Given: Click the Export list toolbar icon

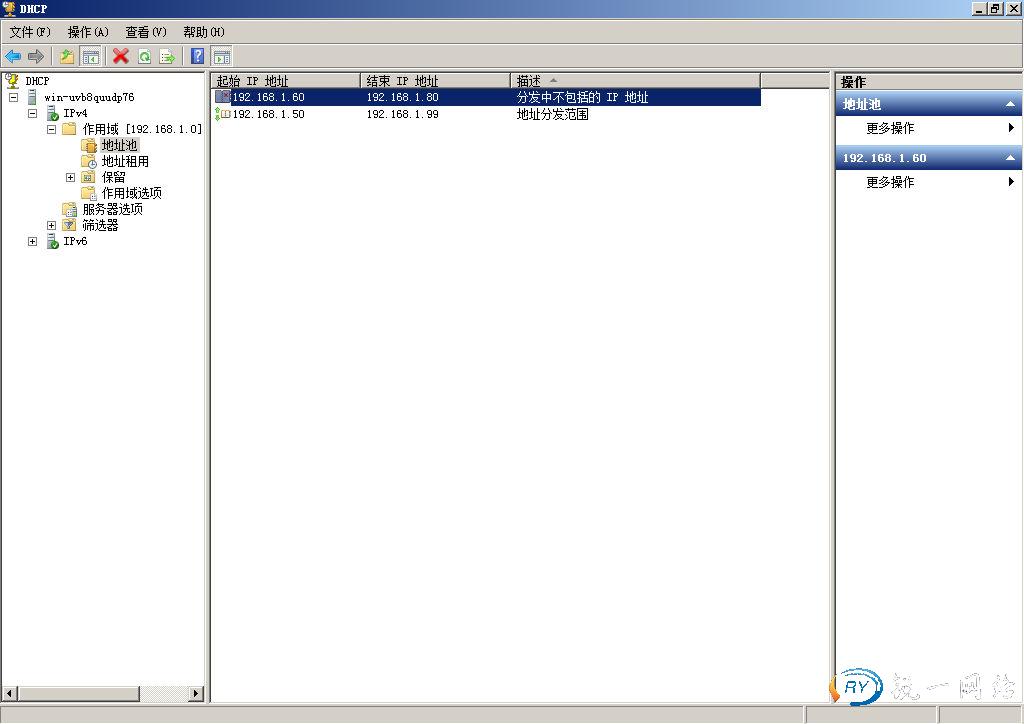Looking at the screenshot, I should pos(167,56).
